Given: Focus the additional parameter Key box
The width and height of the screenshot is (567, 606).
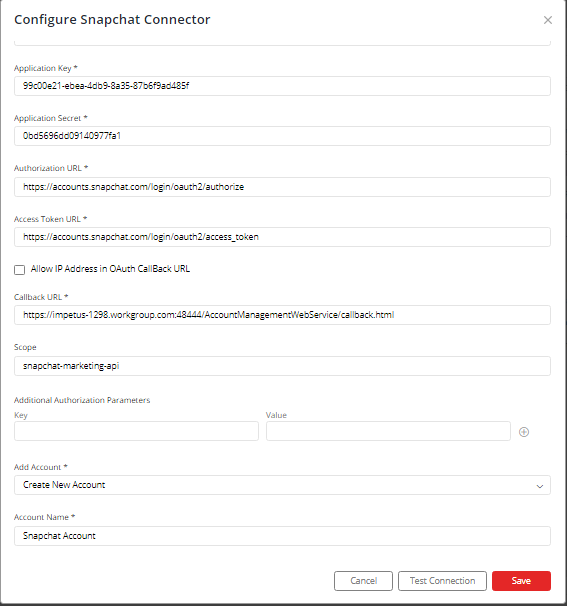Looking at the screenshot, I should point(136,431).
